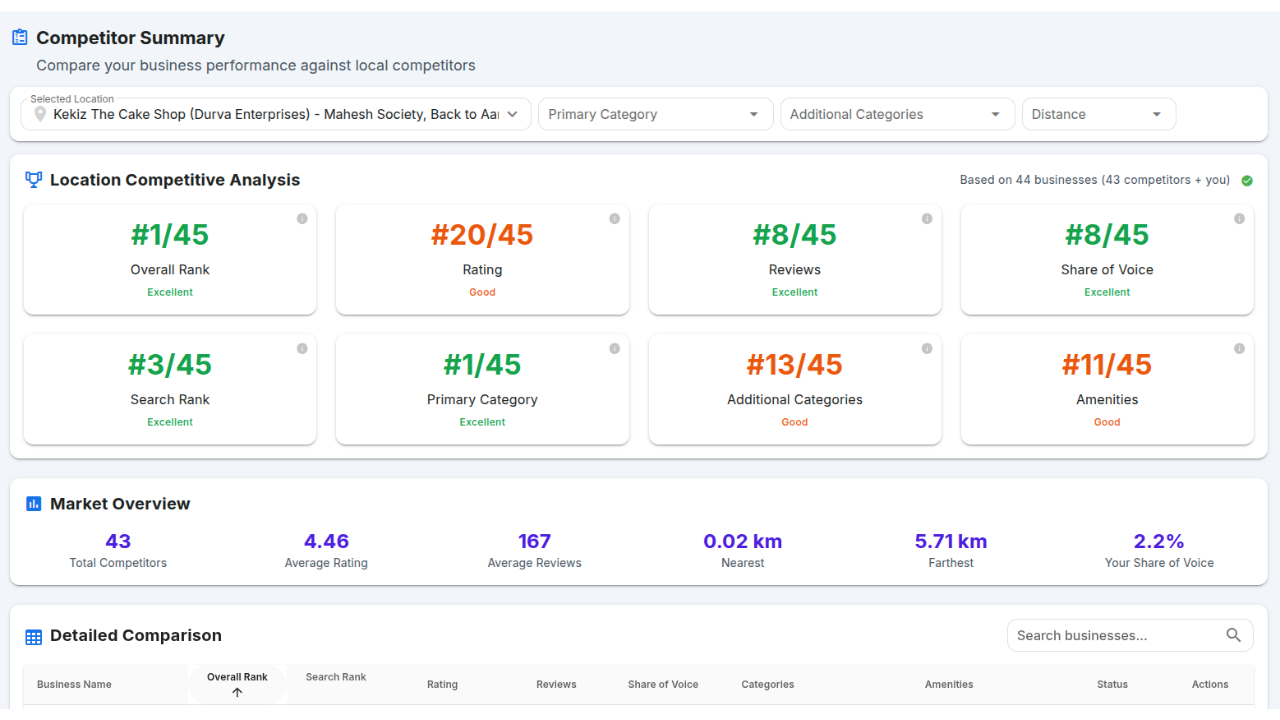
Task: Open the Selected Location selector for Kekiz The Cake Shop
Action: pos(275,114)
